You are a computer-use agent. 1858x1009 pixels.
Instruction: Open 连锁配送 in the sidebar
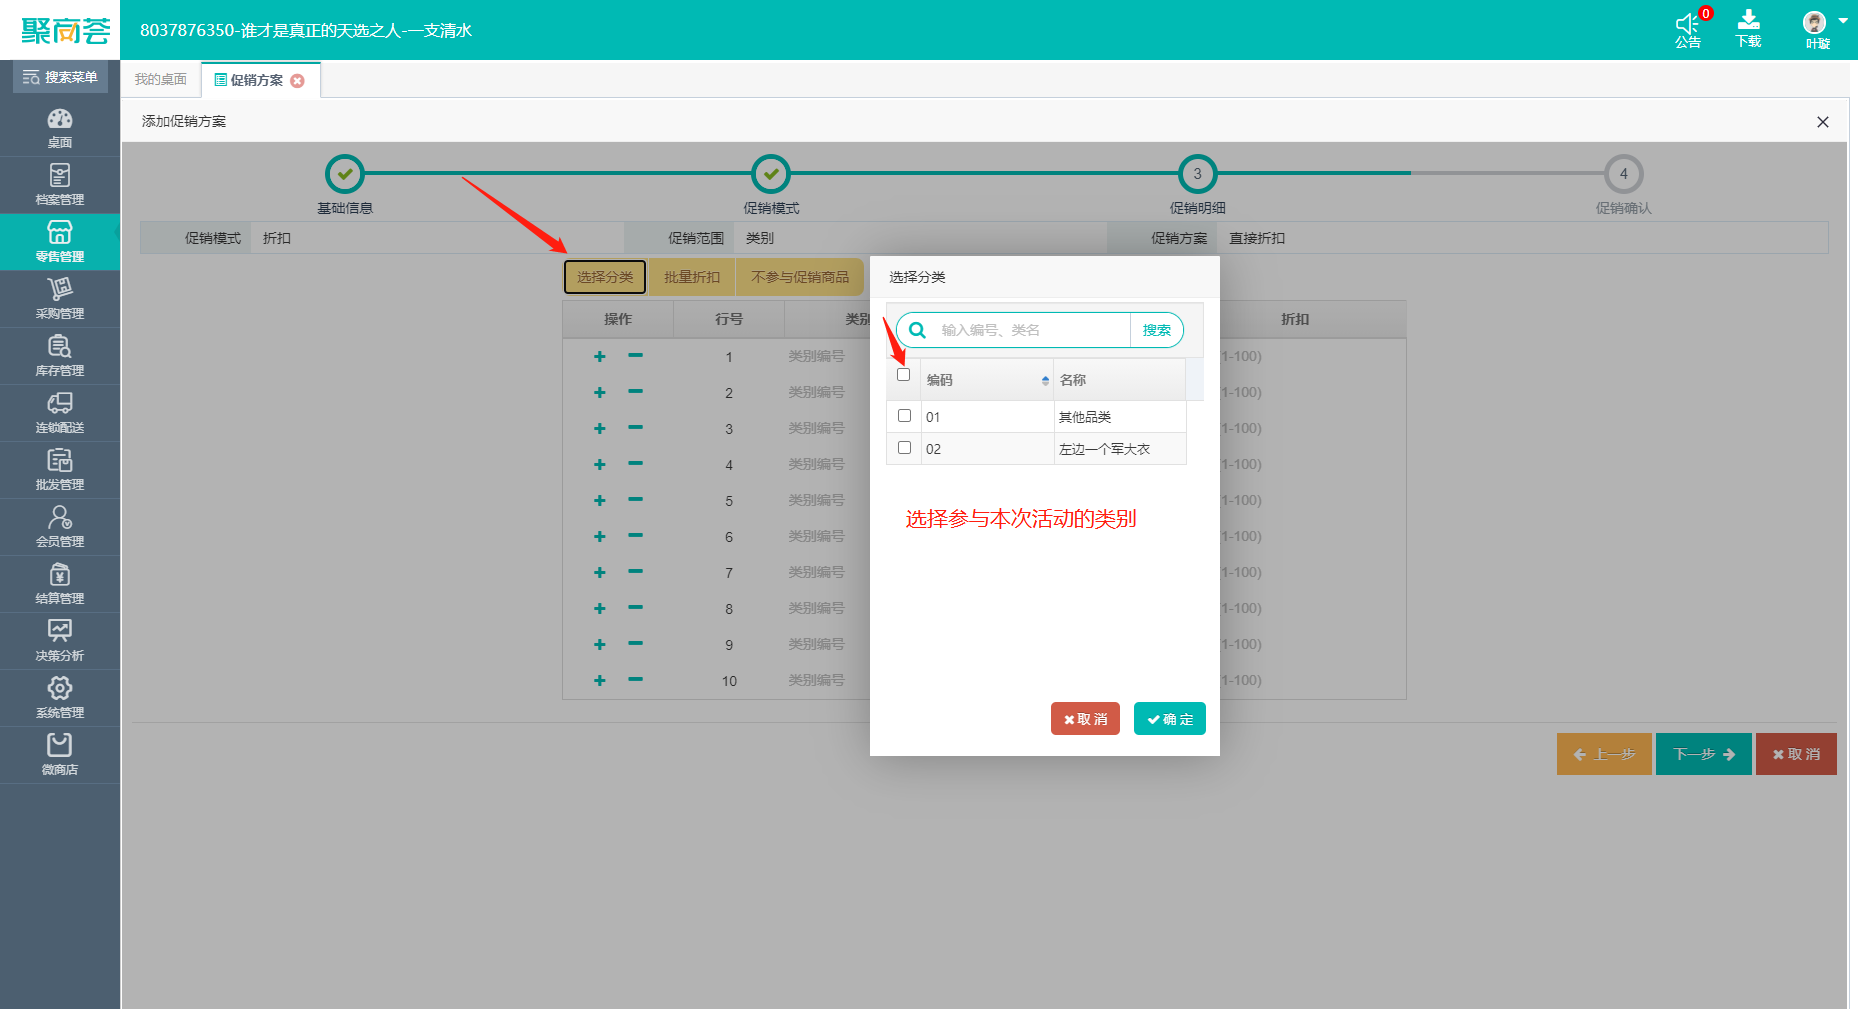(60, 413)
